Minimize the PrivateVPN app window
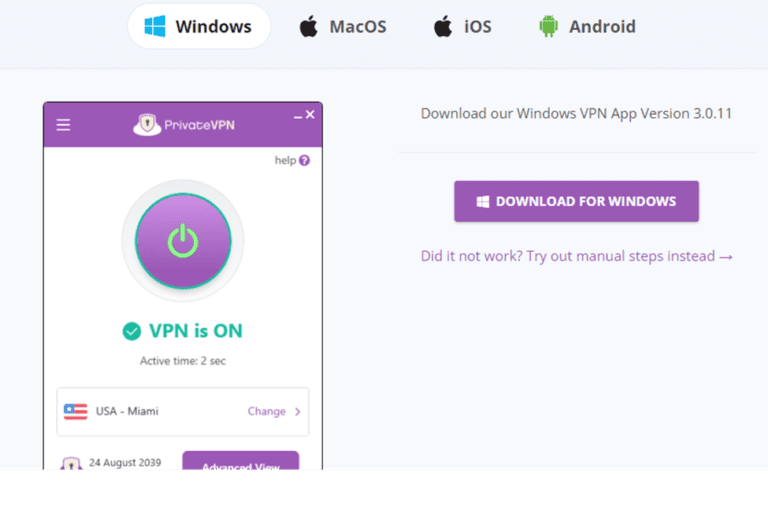Screen dimensions: 768x506 297,117
